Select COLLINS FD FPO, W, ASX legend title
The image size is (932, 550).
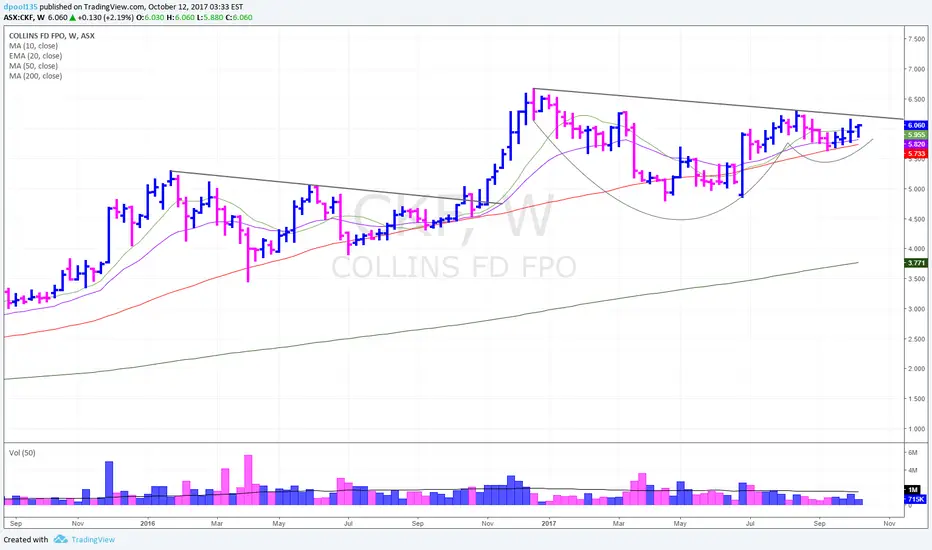click(x=52, y=36)
